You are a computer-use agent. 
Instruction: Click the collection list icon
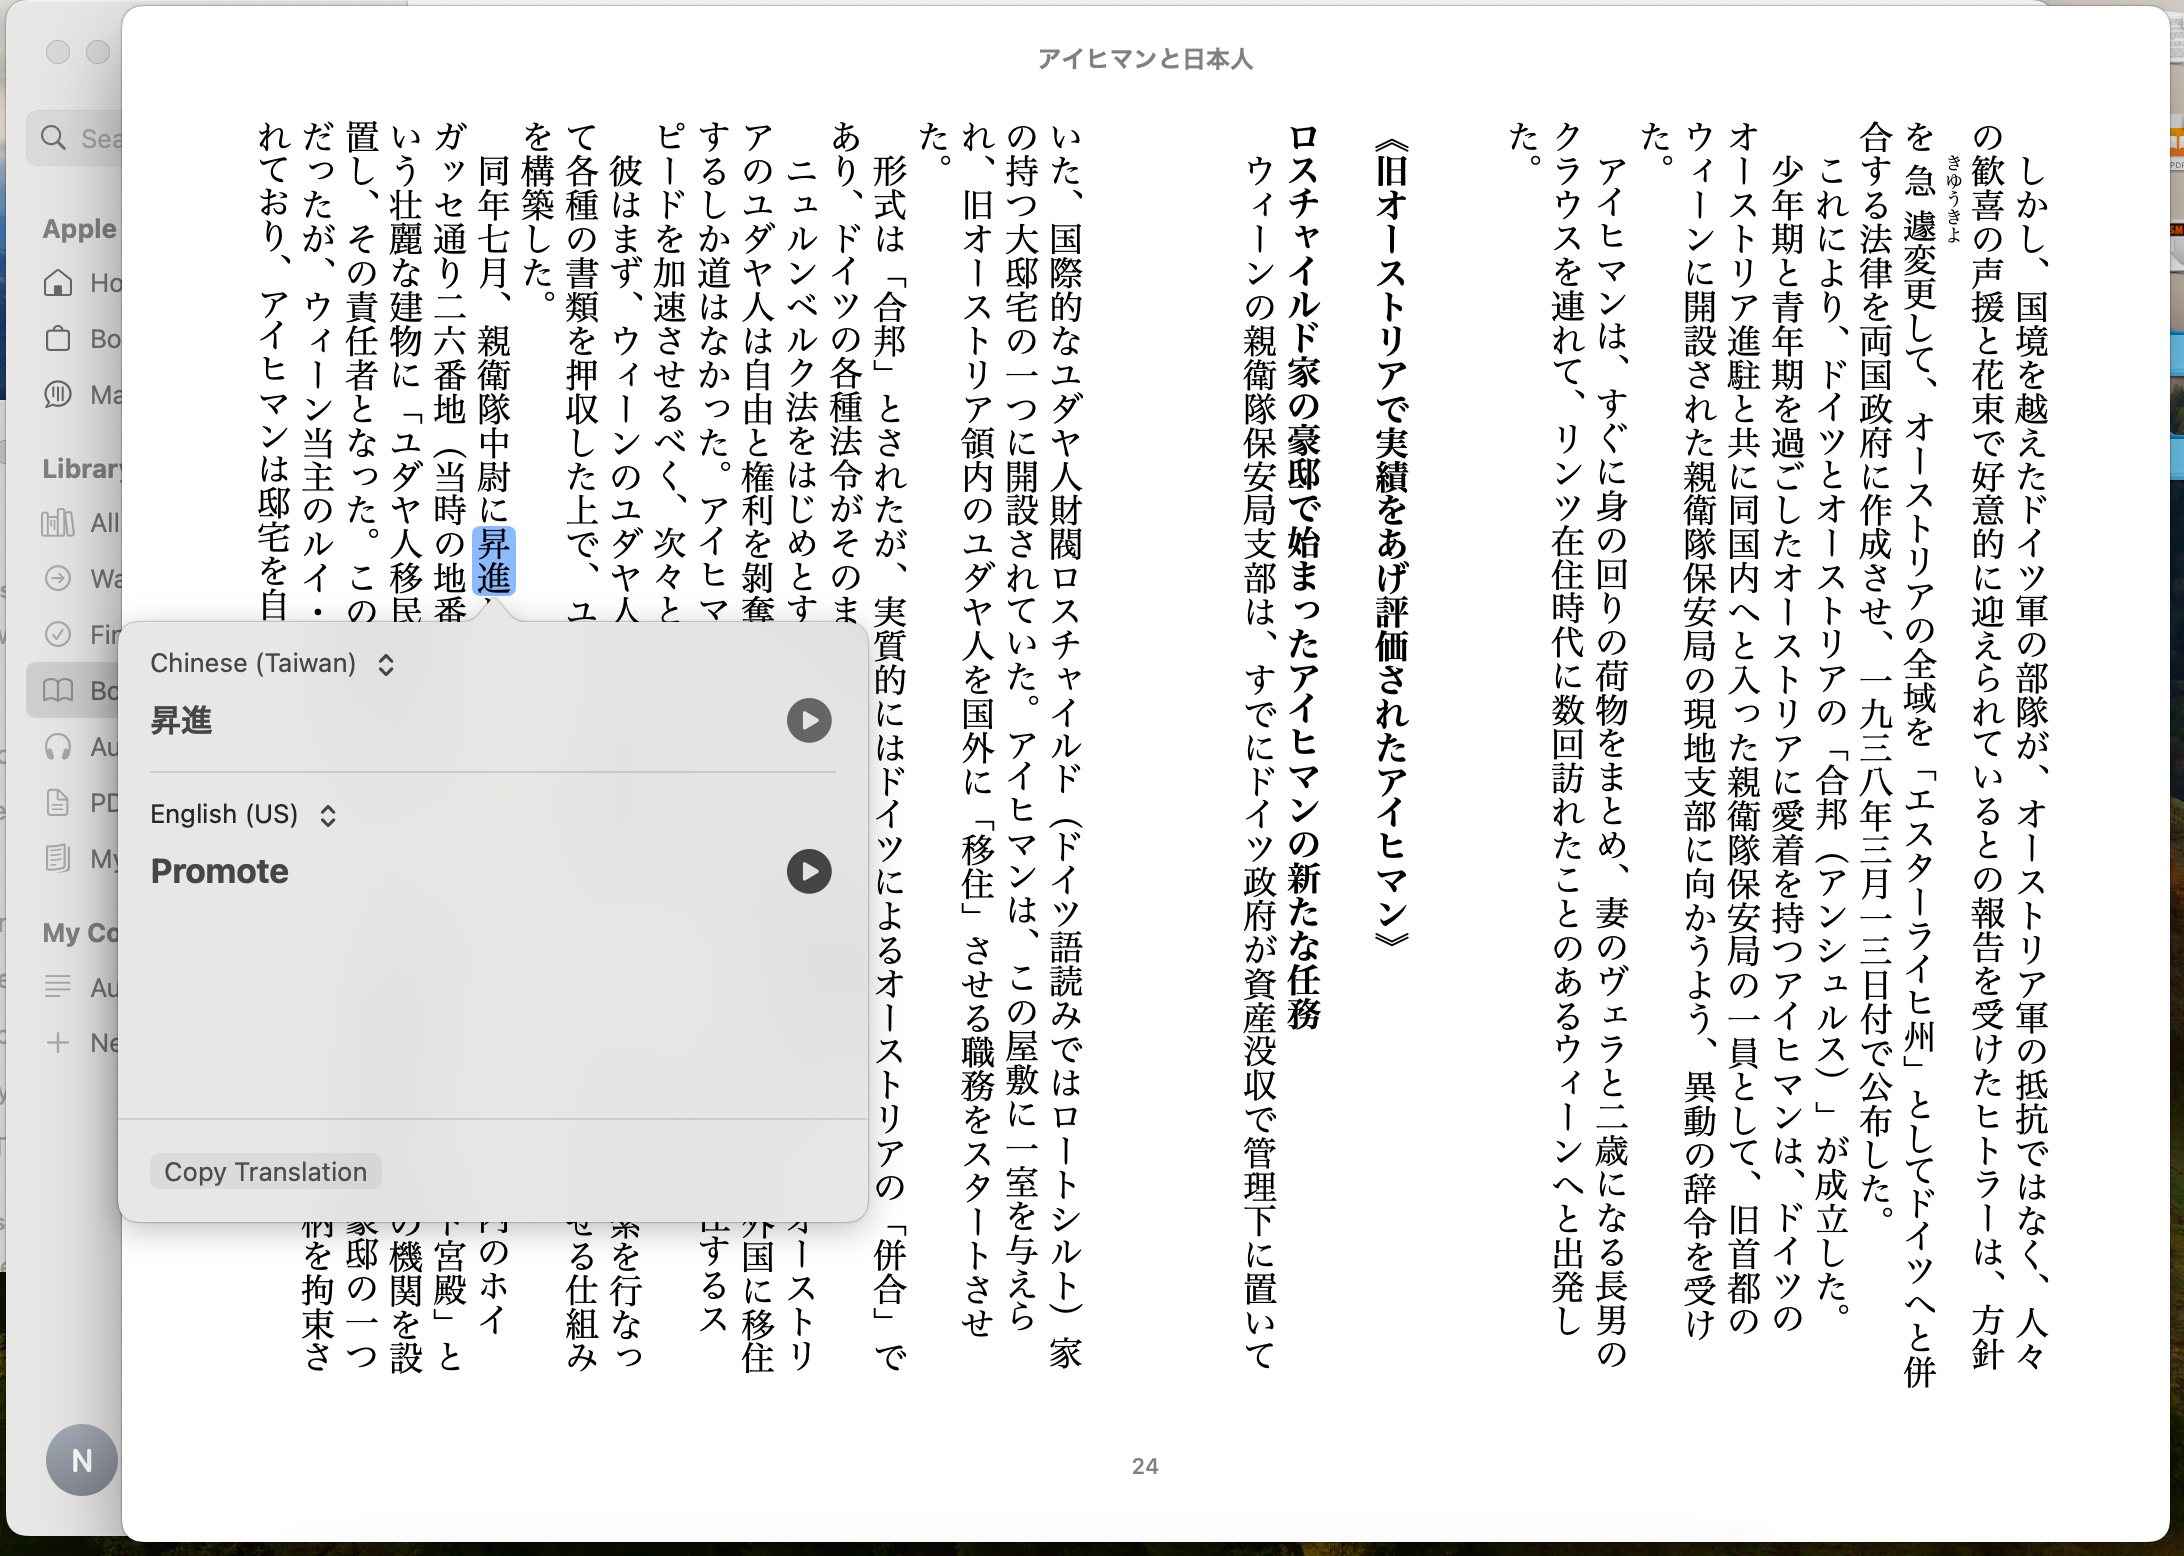[58, 987]
